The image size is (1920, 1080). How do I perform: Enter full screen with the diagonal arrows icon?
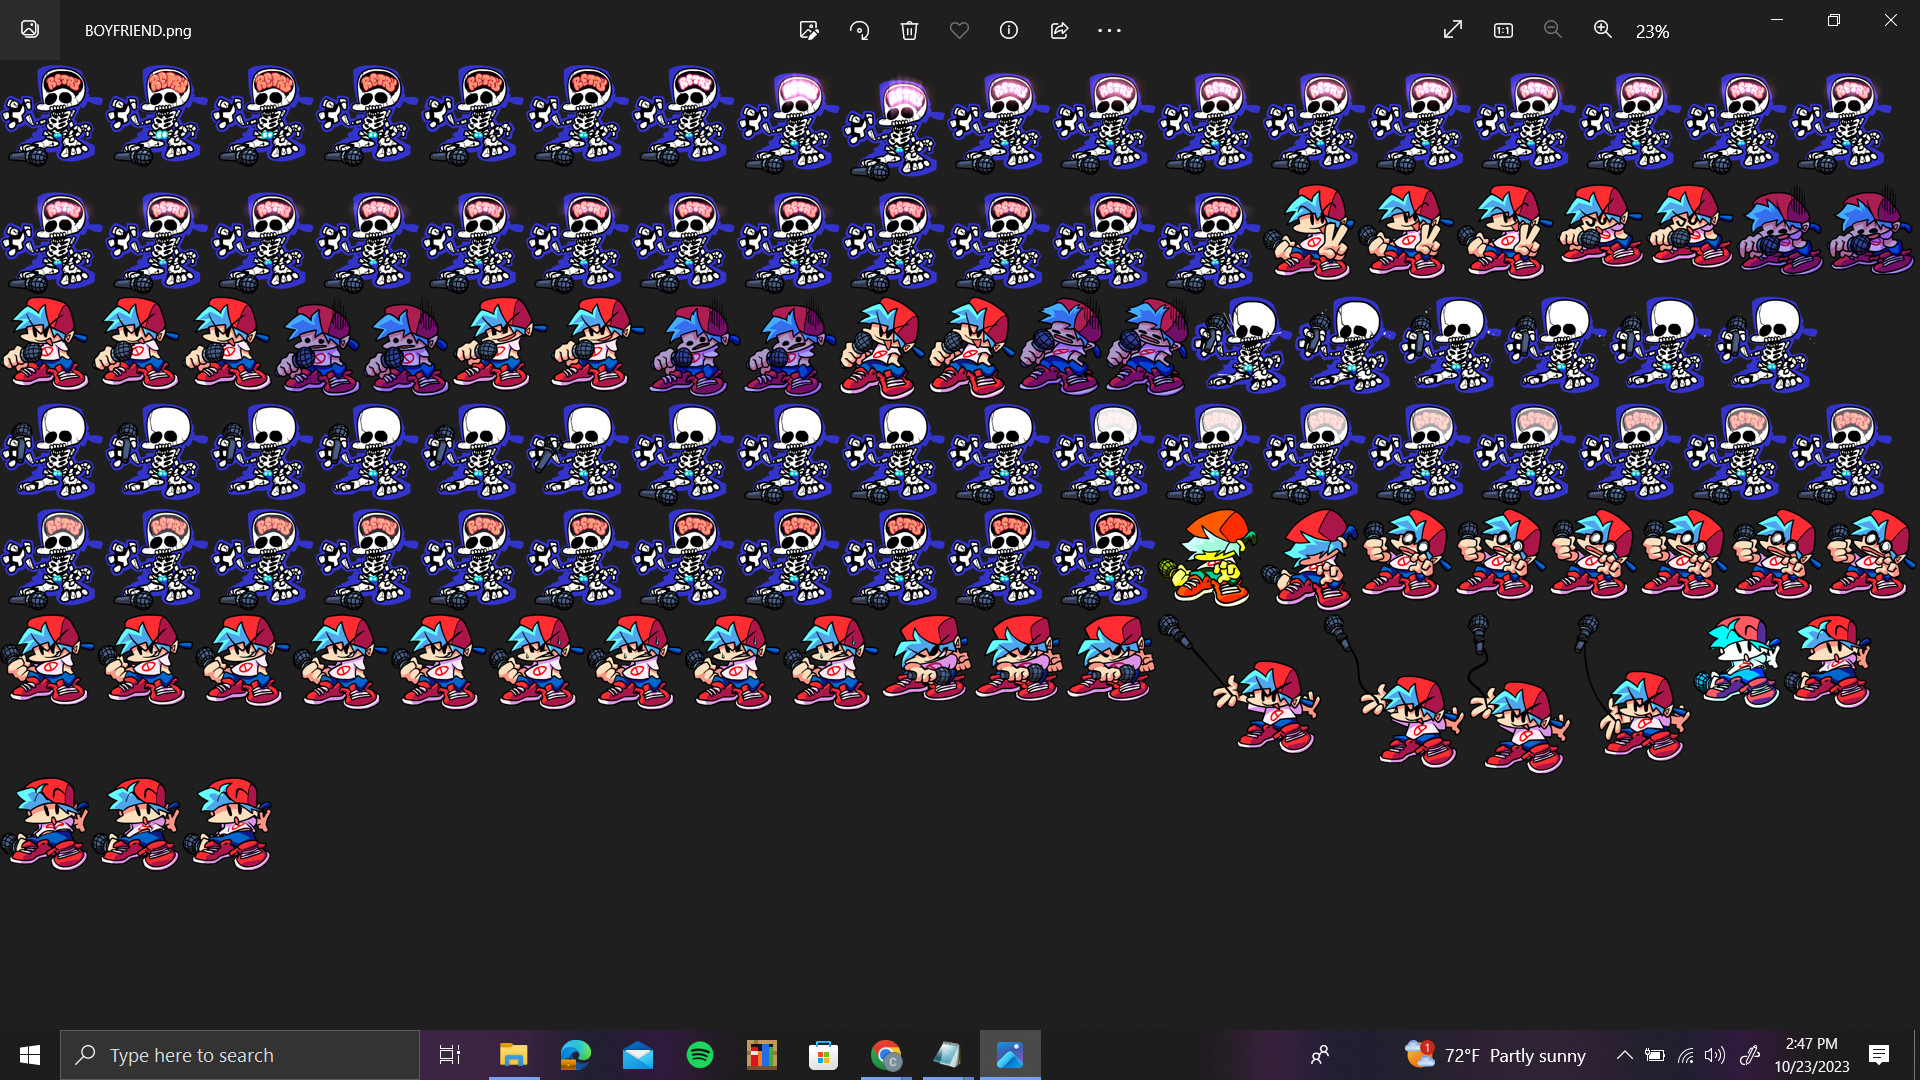1453,30
